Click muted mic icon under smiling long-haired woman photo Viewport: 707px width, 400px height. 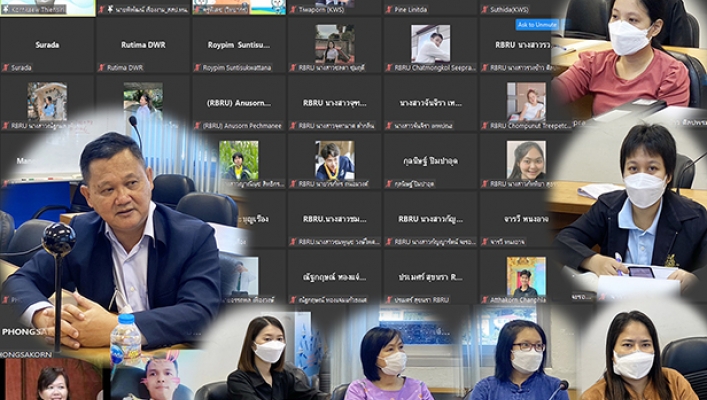coord(485,184)
